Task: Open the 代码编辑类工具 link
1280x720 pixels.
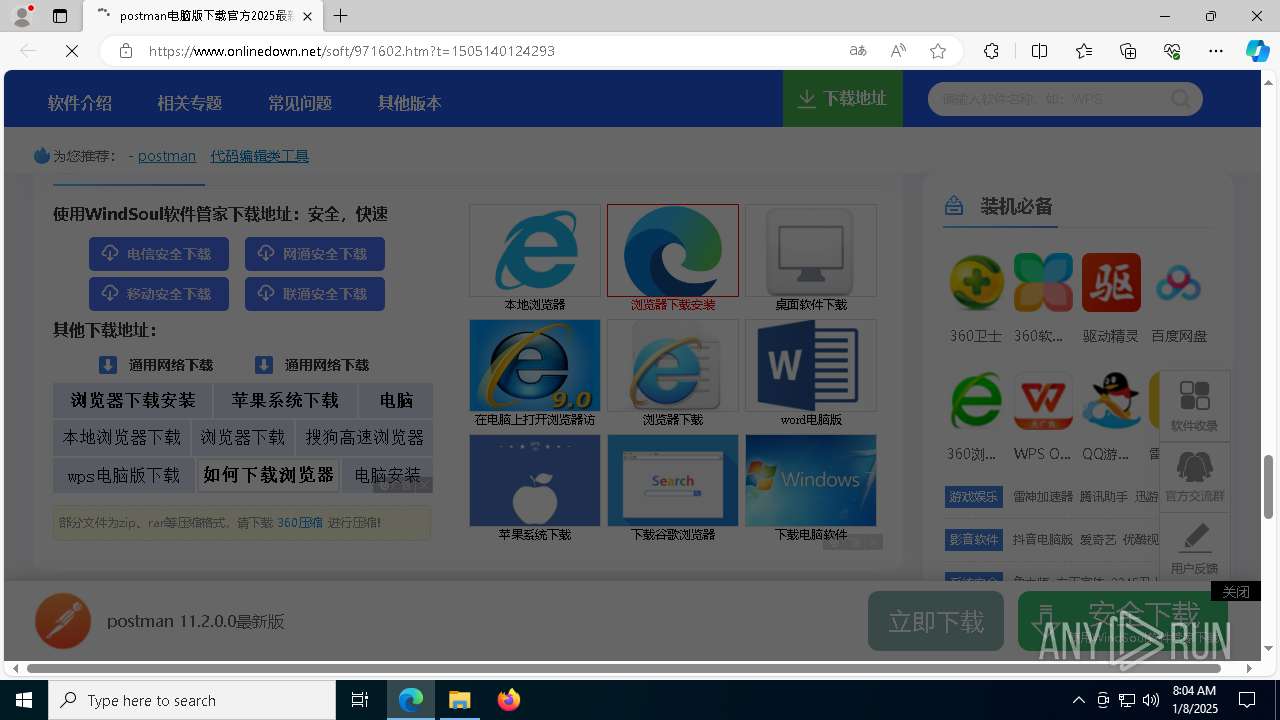Action: 259,156
